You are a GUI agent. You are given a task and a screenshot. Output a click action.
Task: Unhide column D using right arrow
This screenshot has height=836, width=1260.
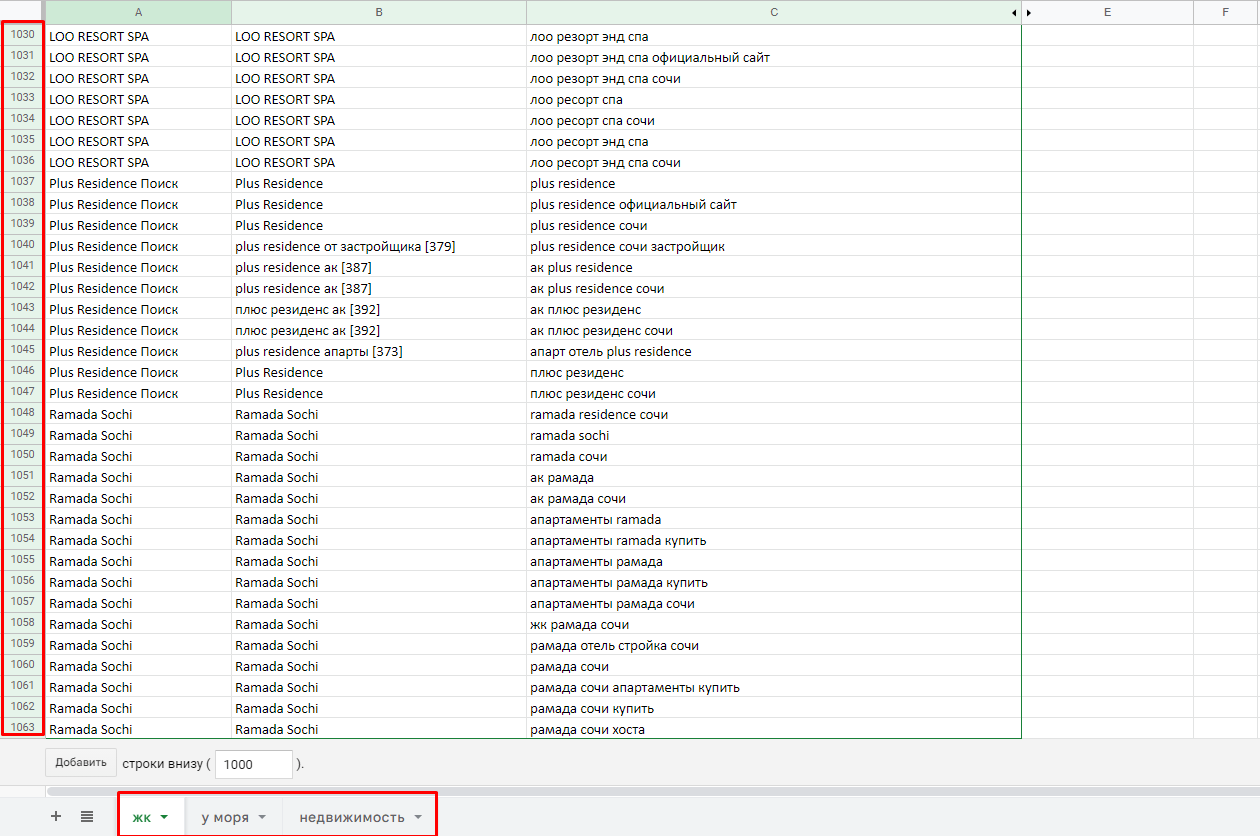[x=1029, y=12]
